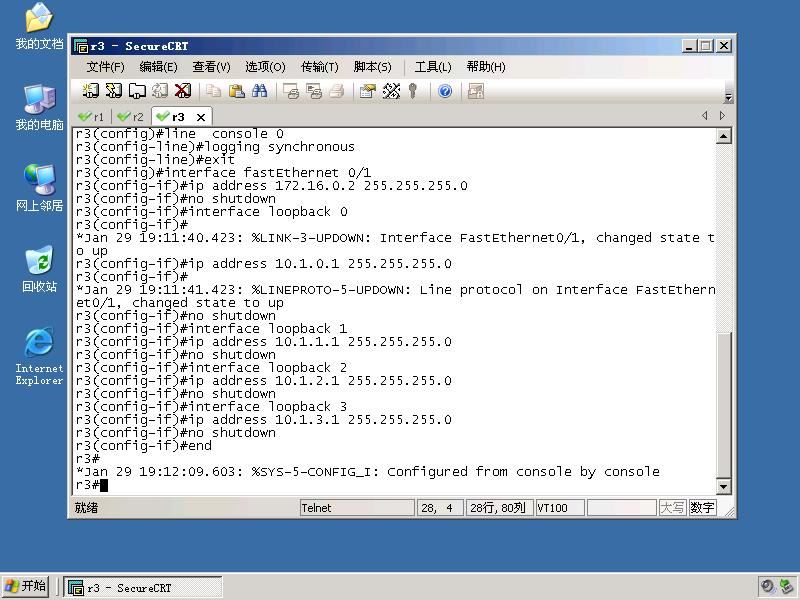Open the 查看(V) menu
This screenshot has width=800, height=600.
pos(211,67)
